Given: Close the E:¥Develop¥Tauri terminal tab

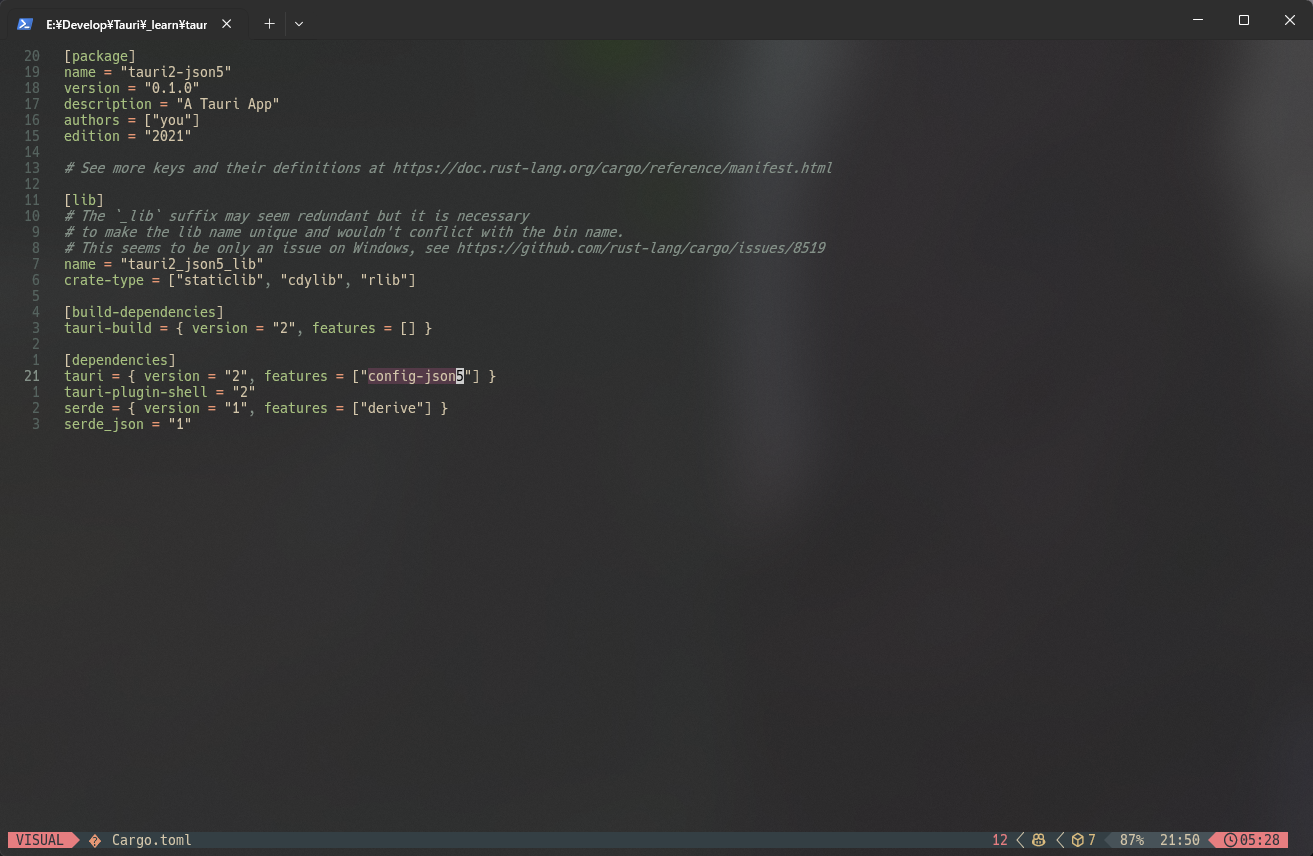Looking at the screenshot, I should coord(226,23).
